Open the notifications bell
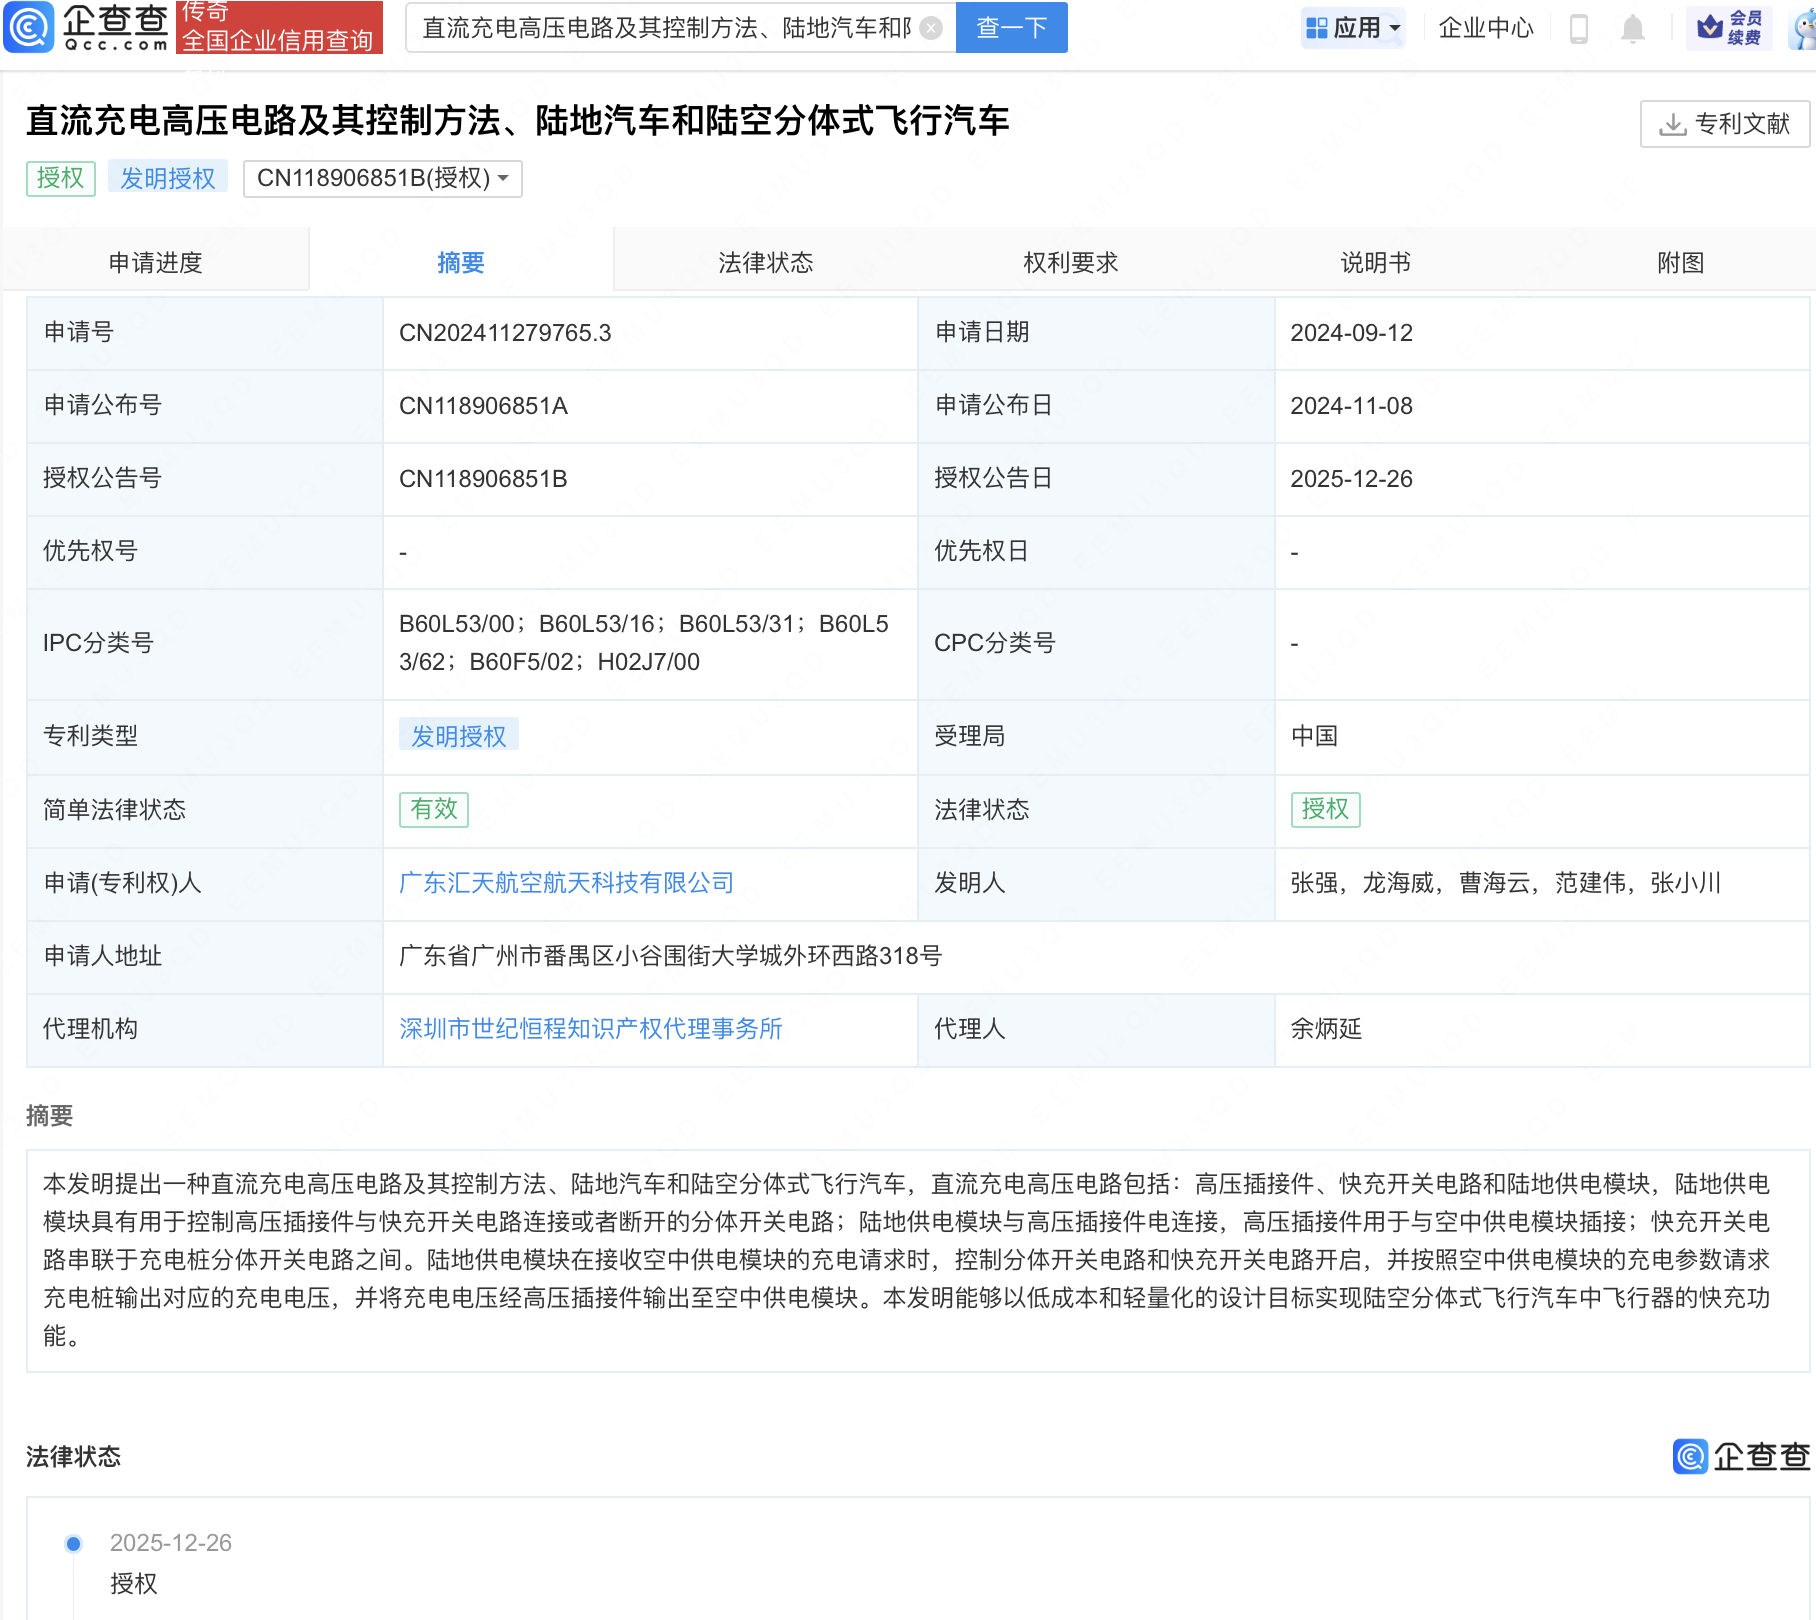The image size is (1816, 1620). point(1632,28)
